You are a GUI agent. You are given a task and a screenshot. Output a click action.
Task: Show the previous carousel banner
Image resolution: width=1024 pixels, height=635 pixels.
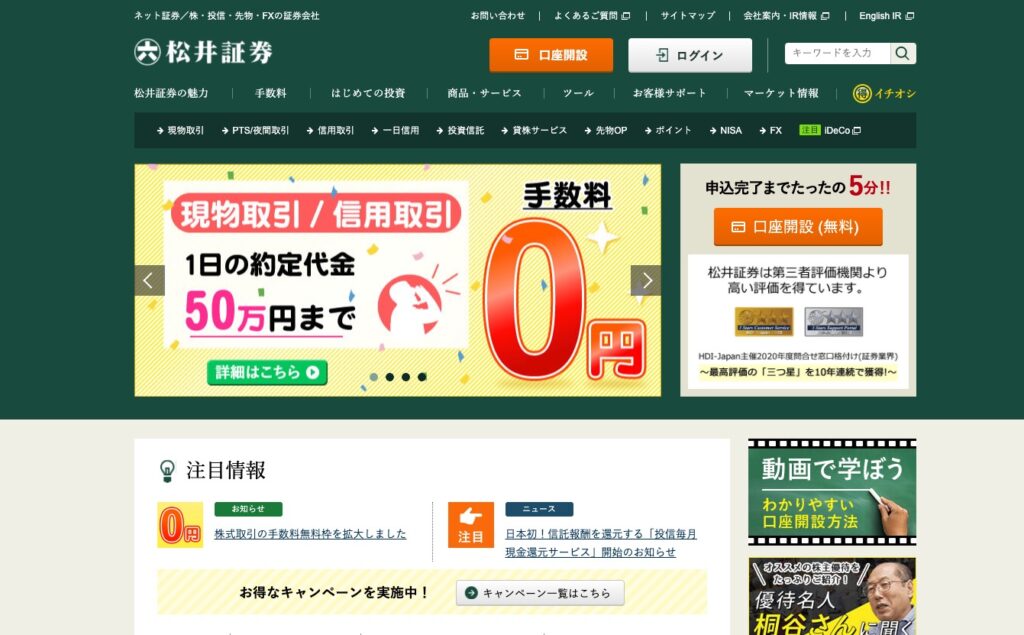(150, 280)
